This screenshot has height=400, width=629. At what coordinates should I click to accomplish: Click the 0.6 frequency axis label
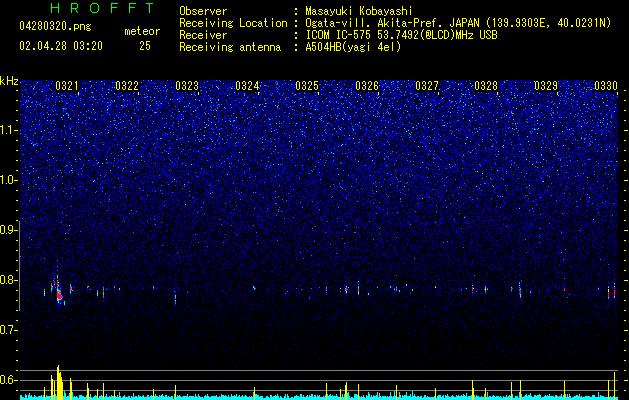8,380
